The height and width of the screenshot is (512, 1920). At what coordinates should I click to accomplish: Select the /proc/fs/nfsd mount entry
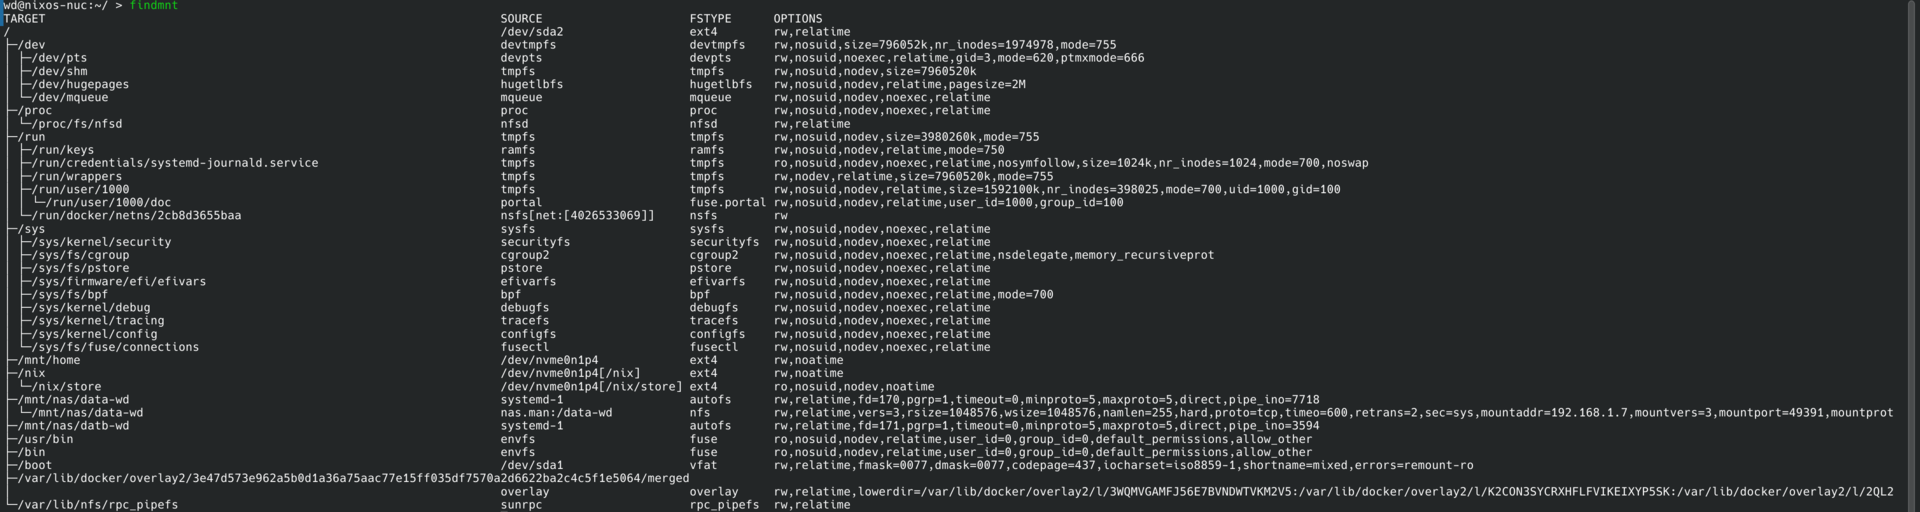[77, 124]
